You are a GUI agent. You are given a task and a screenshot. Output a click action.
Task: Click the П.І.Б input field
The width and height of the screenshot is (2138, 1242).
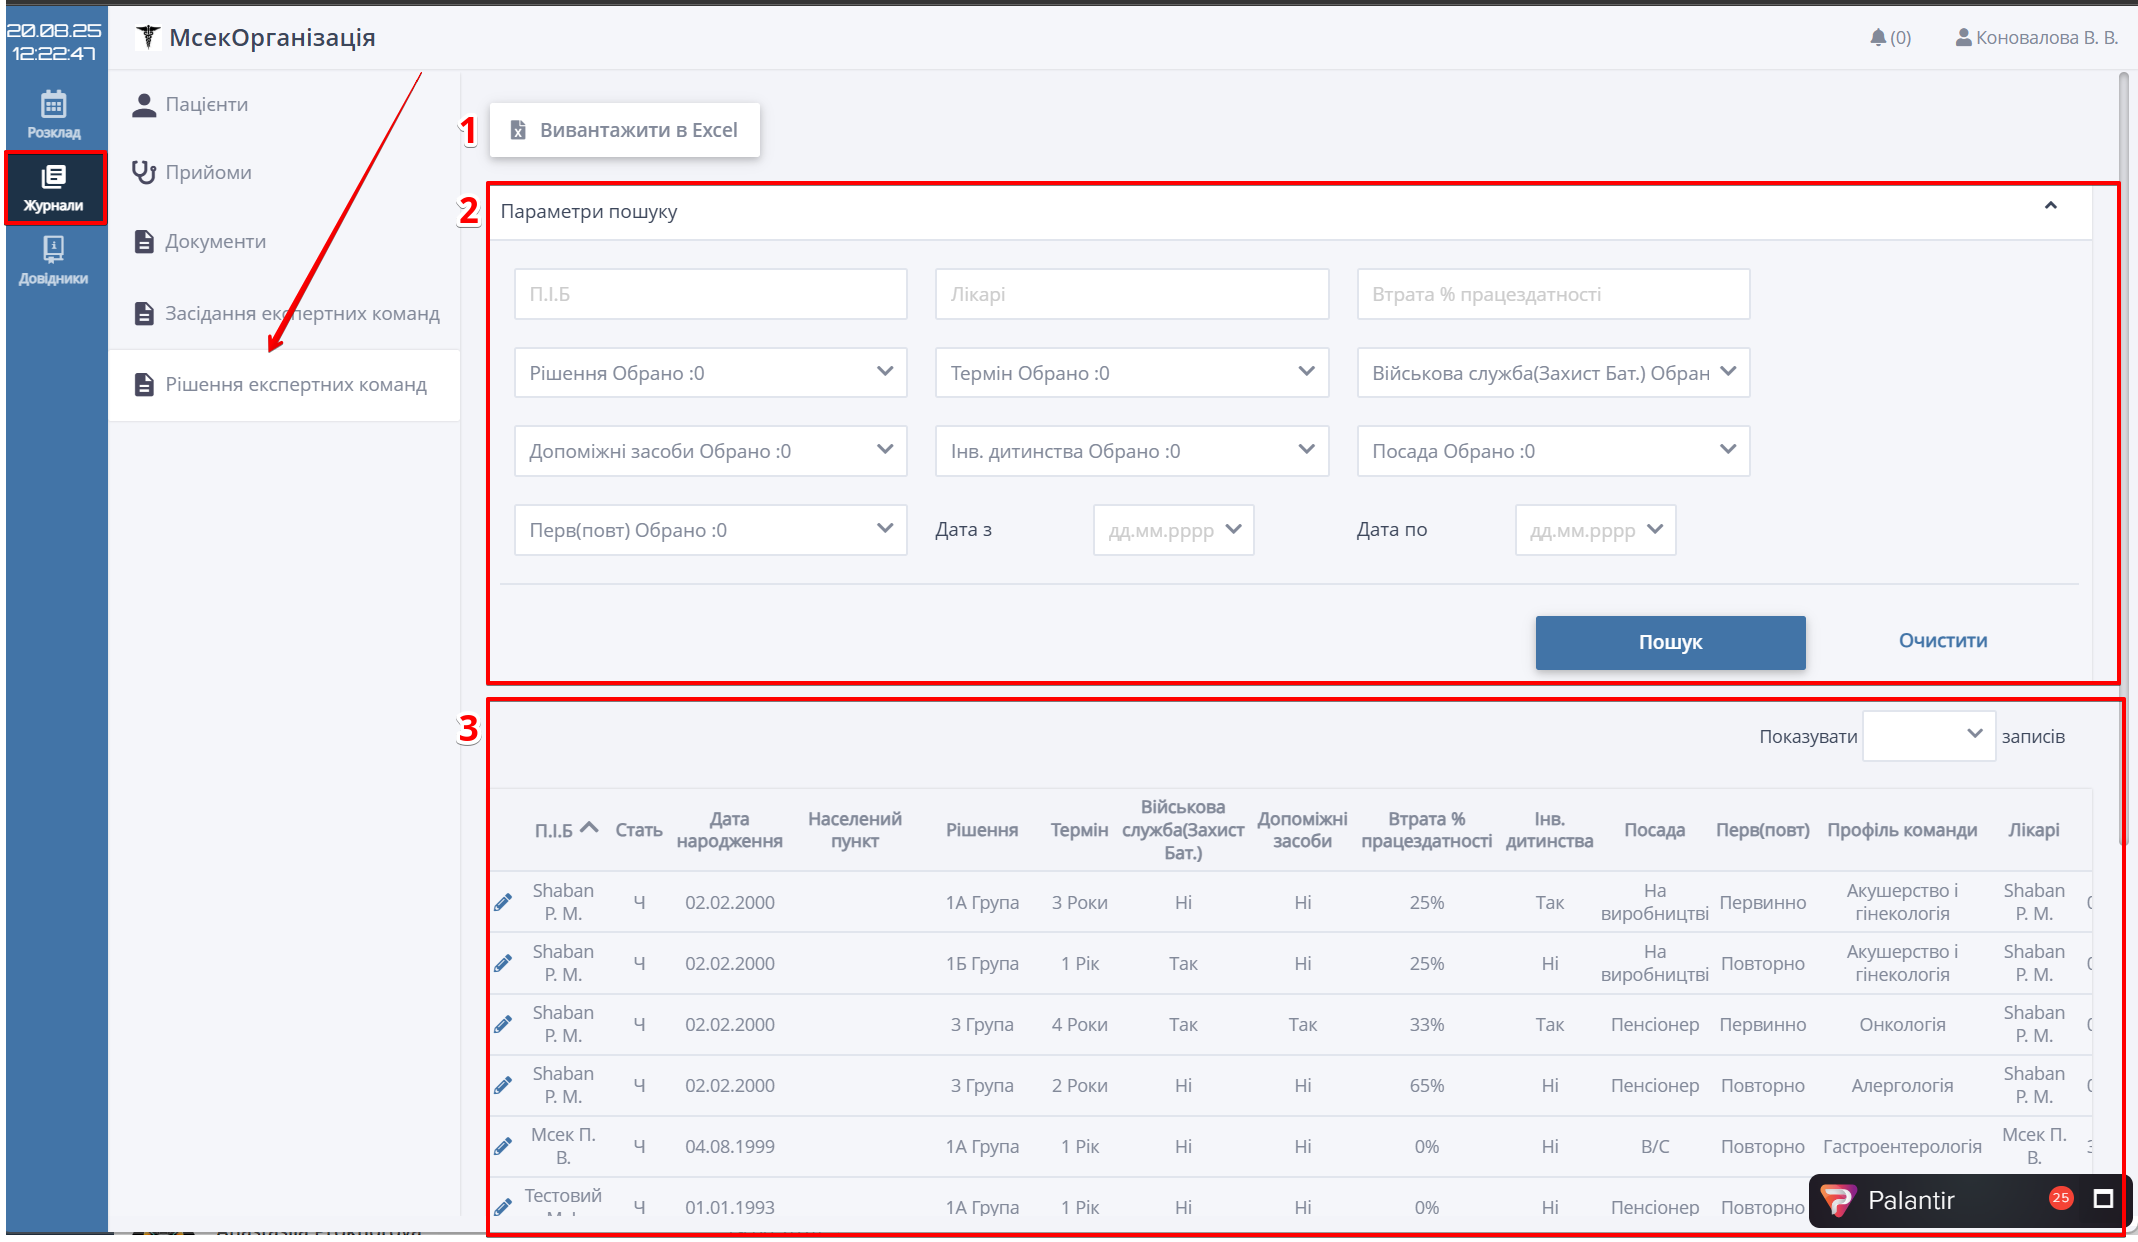point(710,294)
